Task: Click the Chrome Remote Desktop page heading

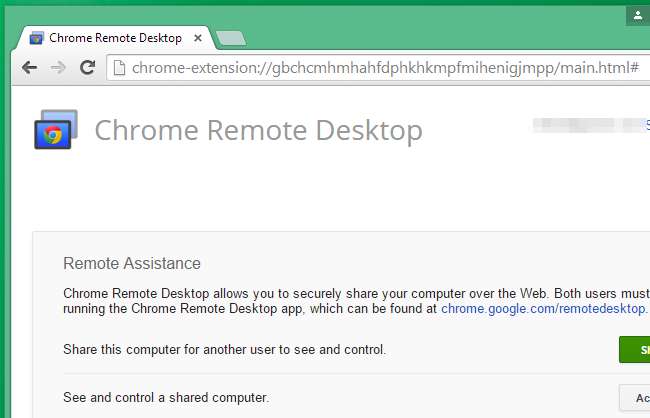Action: click(x=258, y=131)
